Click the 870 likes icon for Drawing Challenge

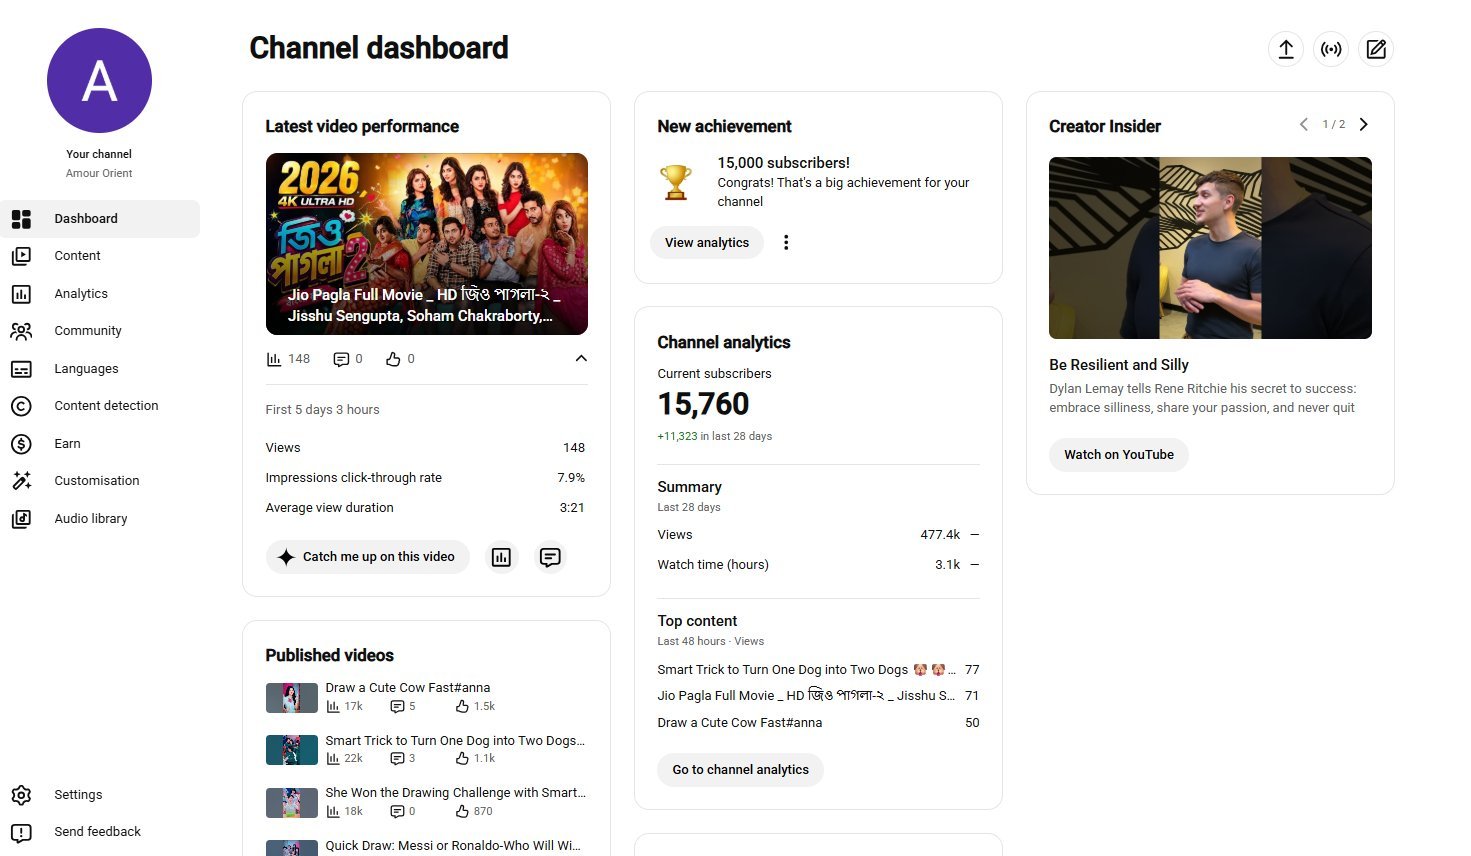tap(462, 812)
